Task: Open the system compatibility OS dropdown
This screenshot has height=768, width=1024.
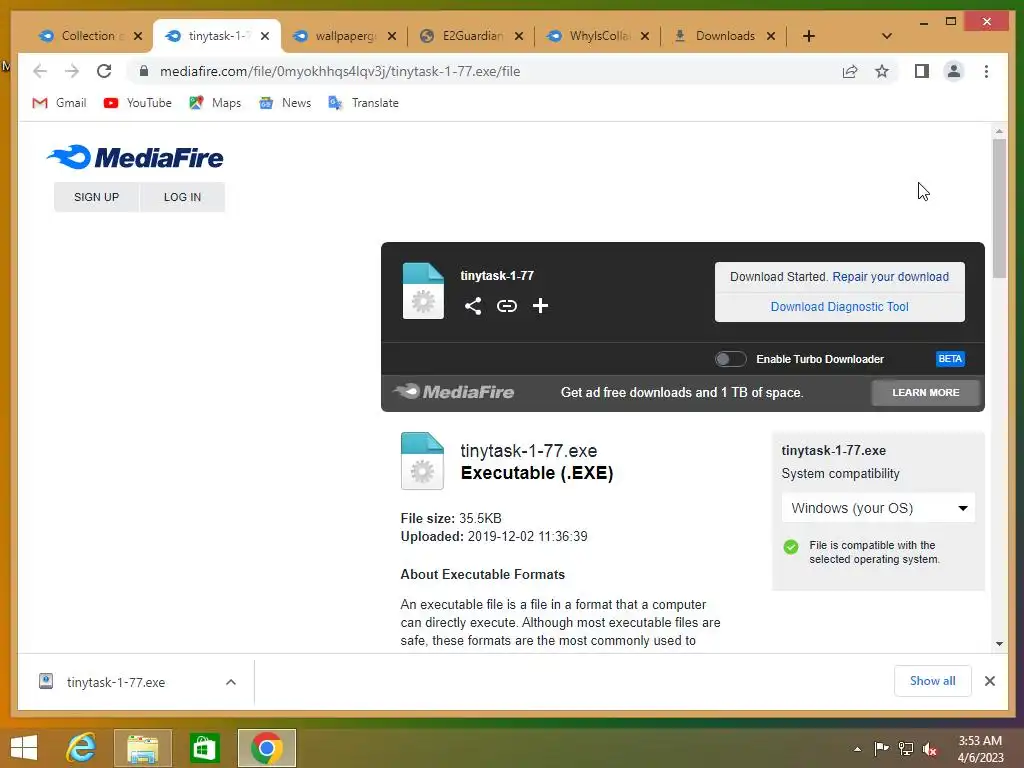Action: (x=878, y=508)
